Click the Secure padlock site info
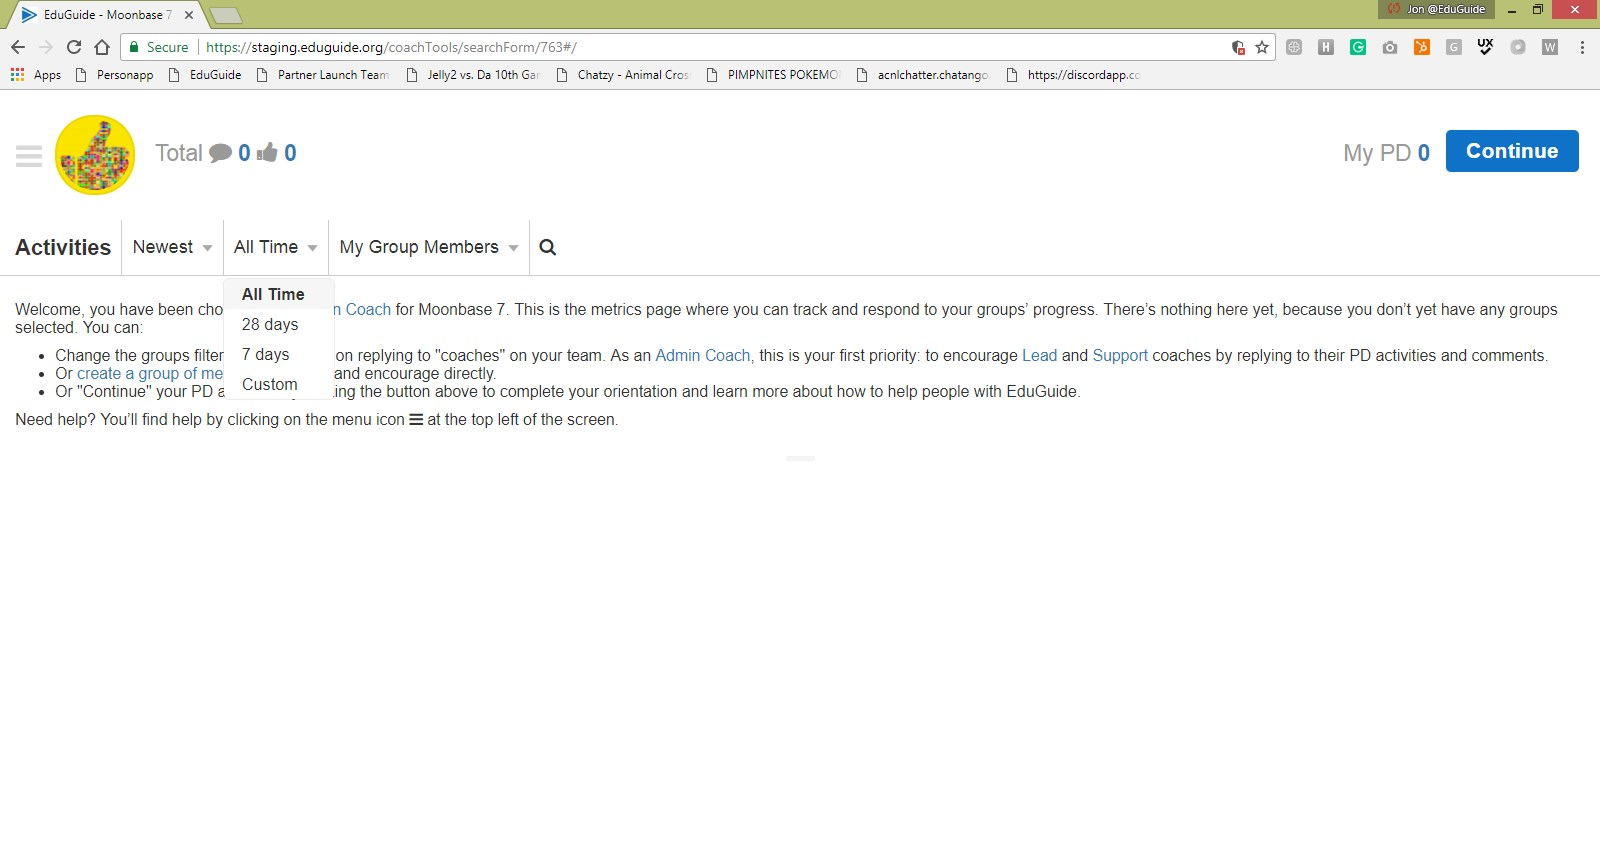The height and width of the screenshot is (860, 1600). (x=159, y=47)
